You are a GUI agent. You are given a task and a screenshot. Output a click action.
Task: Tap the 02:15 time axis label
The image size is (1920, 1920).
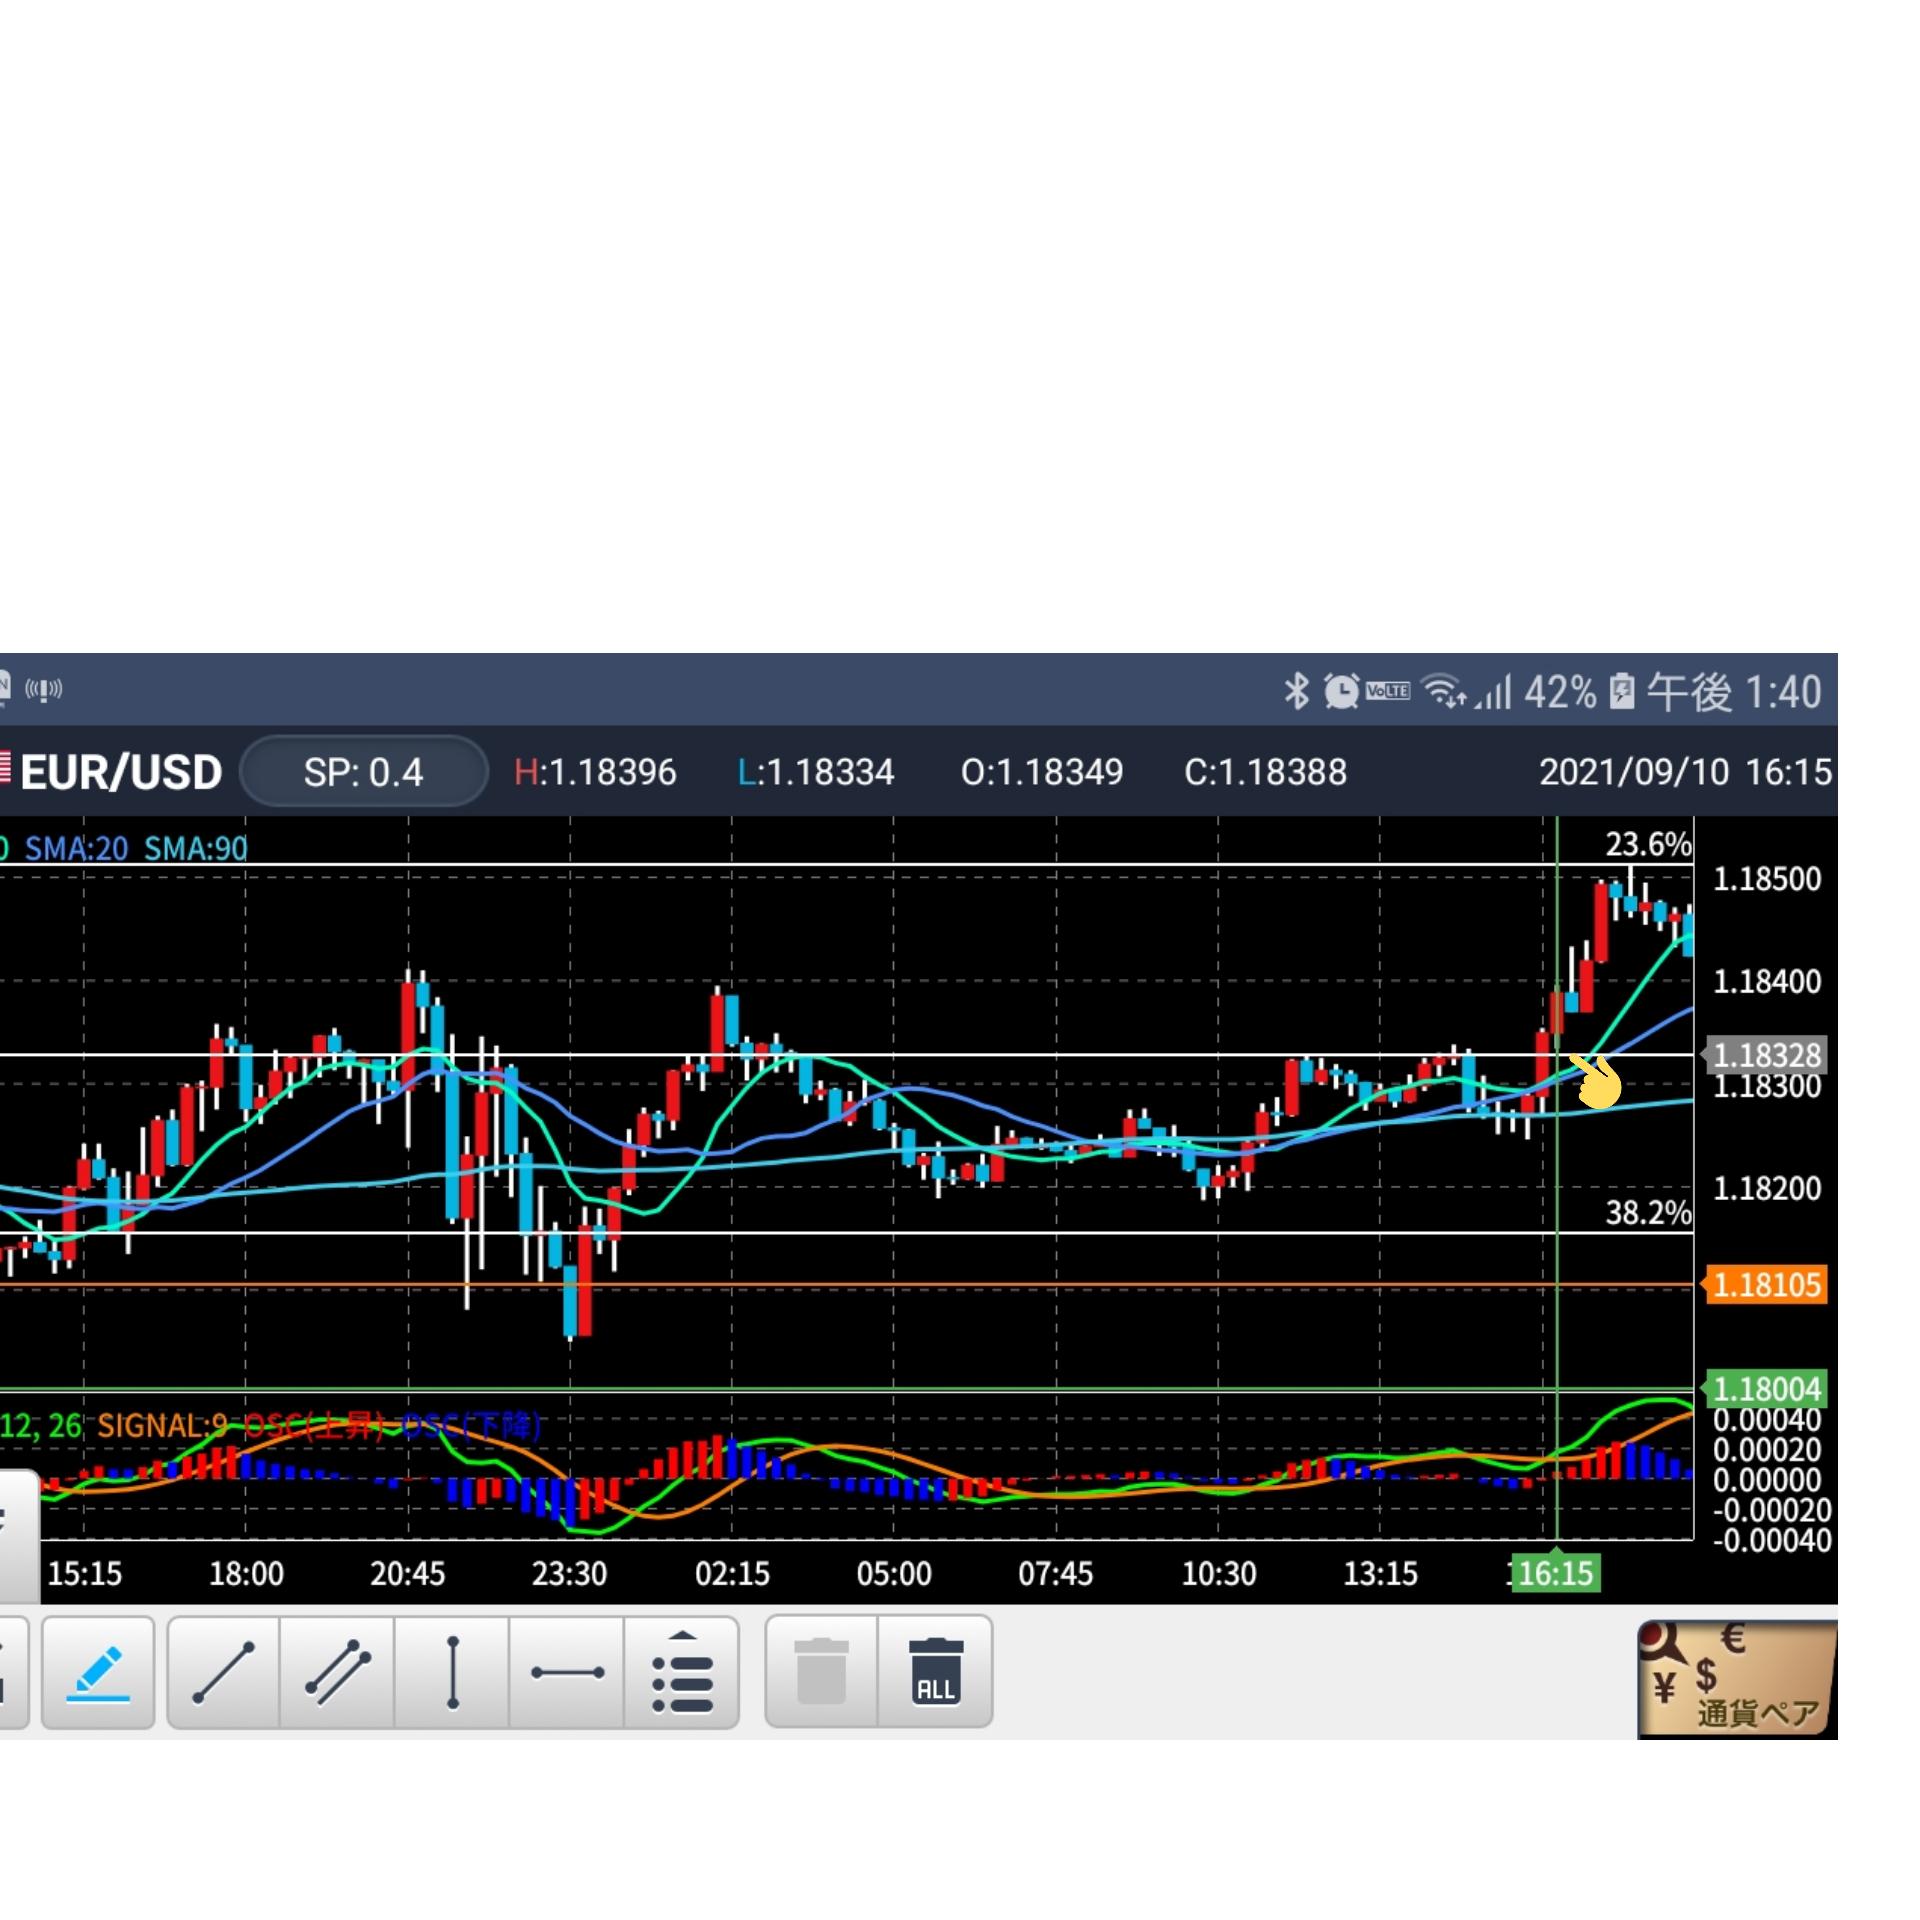[732, 1574]
